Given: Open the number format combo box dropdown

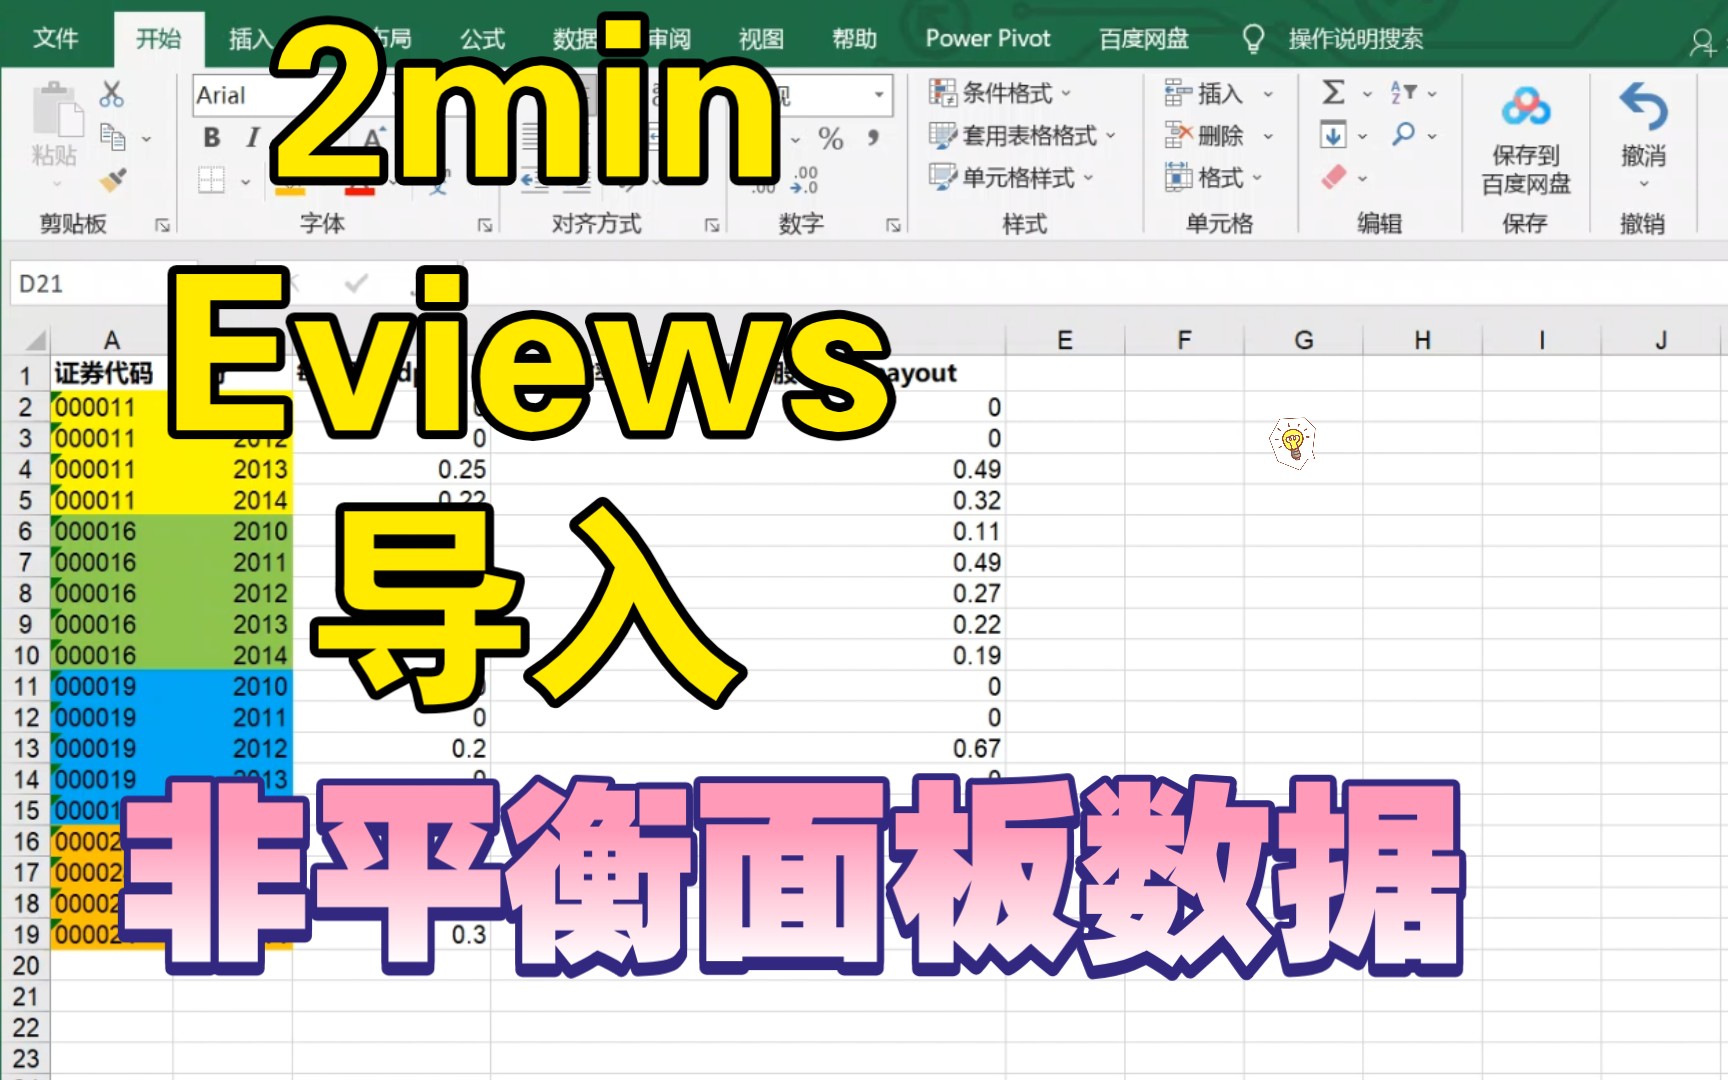Looking at the screenshot, I should (x=879, y=95).
